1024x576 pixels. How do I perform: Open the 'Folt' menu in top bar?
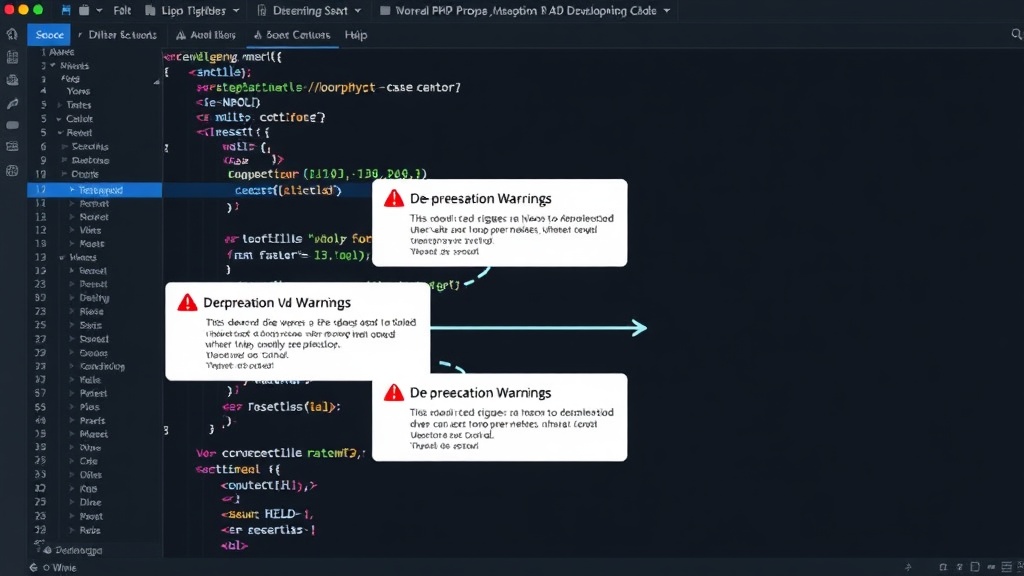(121, 10)
